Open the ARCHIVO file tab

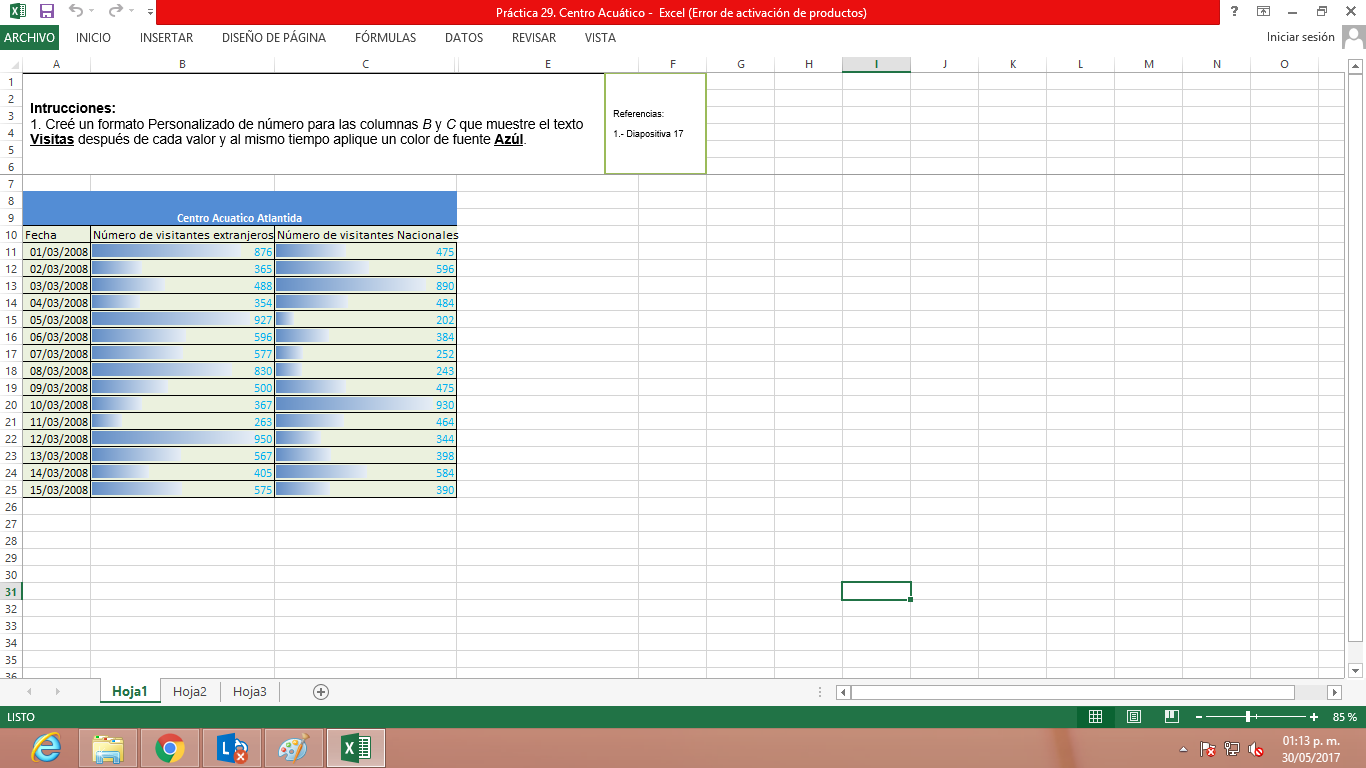(x=29, y=38)
